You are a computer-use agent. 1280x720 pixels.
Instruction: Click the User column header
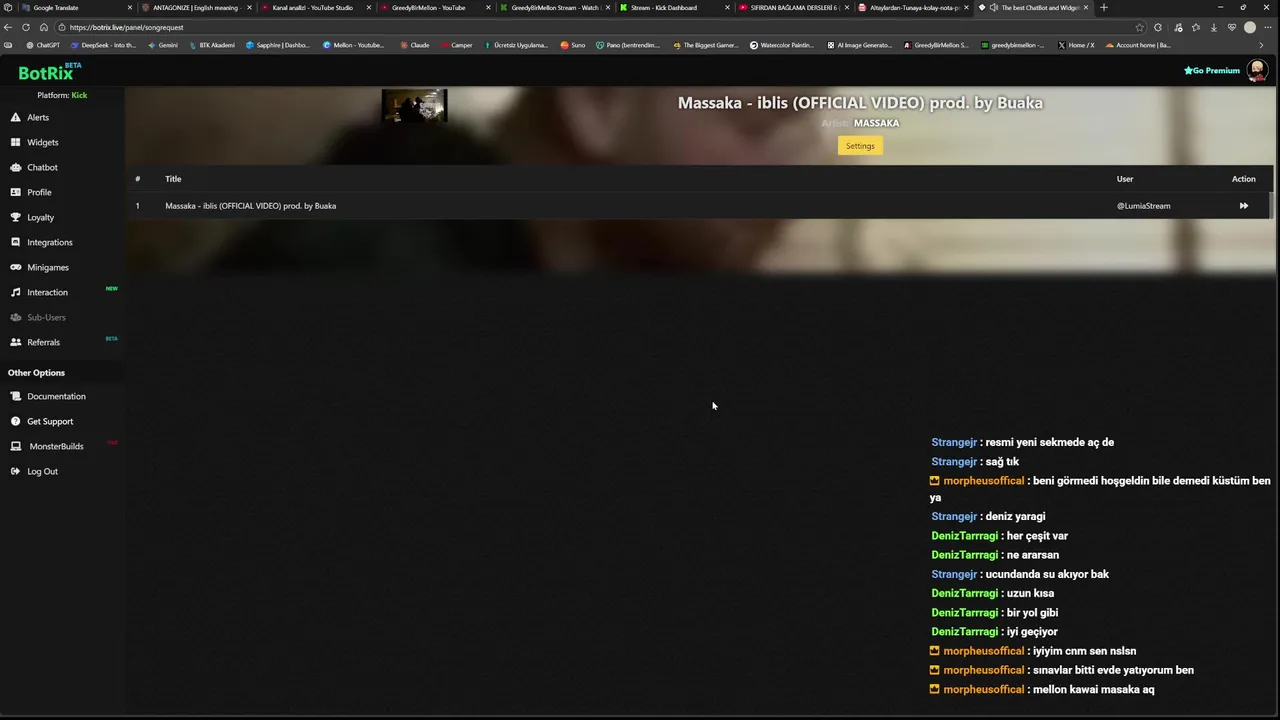[x=1125, y=179]
